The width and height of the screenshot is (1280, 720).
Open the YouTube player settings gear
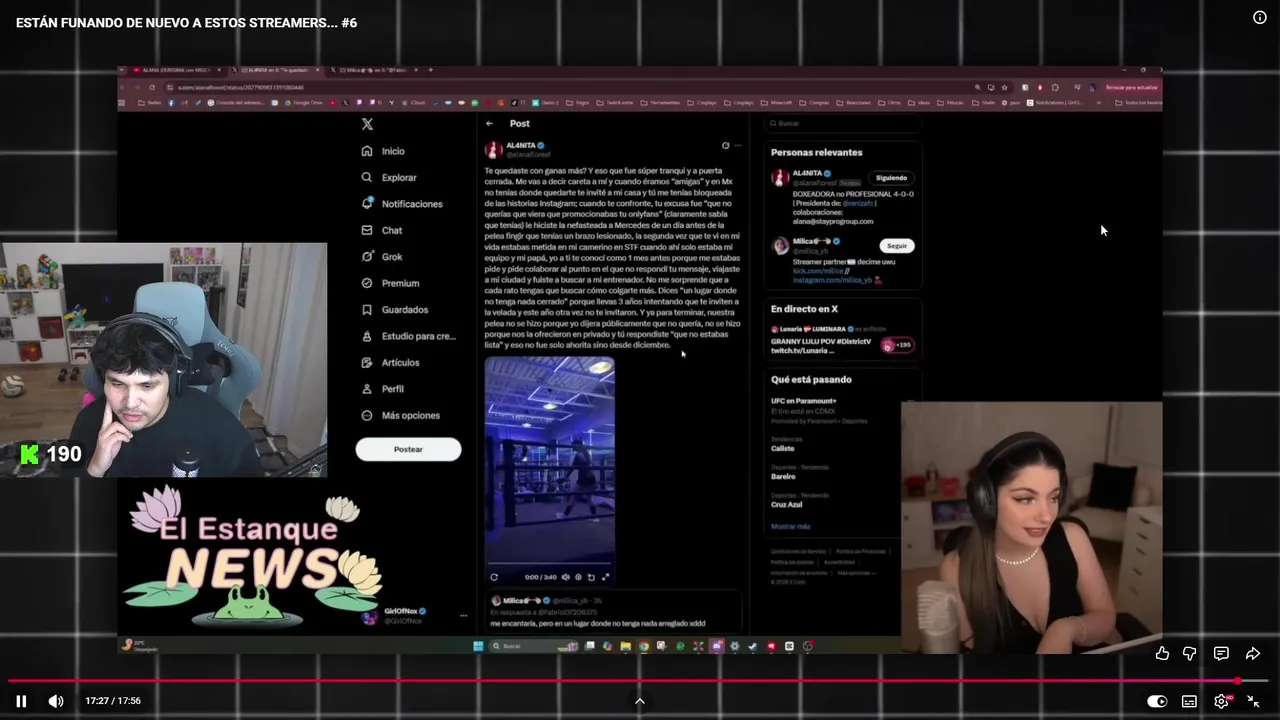click(x=1221, y=701)
